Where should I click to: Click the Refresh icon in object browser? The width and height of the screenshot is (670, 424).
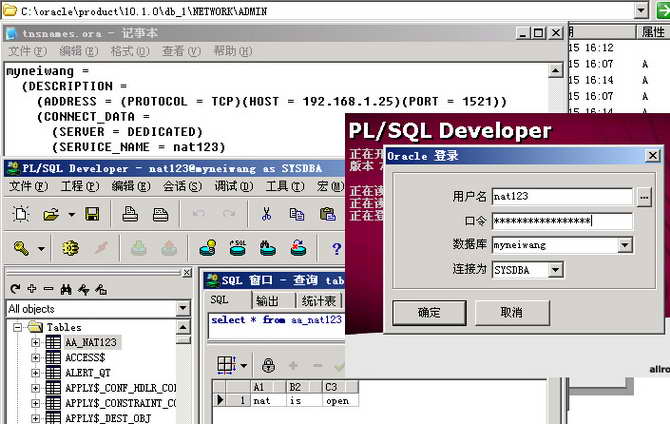[17, 290]
